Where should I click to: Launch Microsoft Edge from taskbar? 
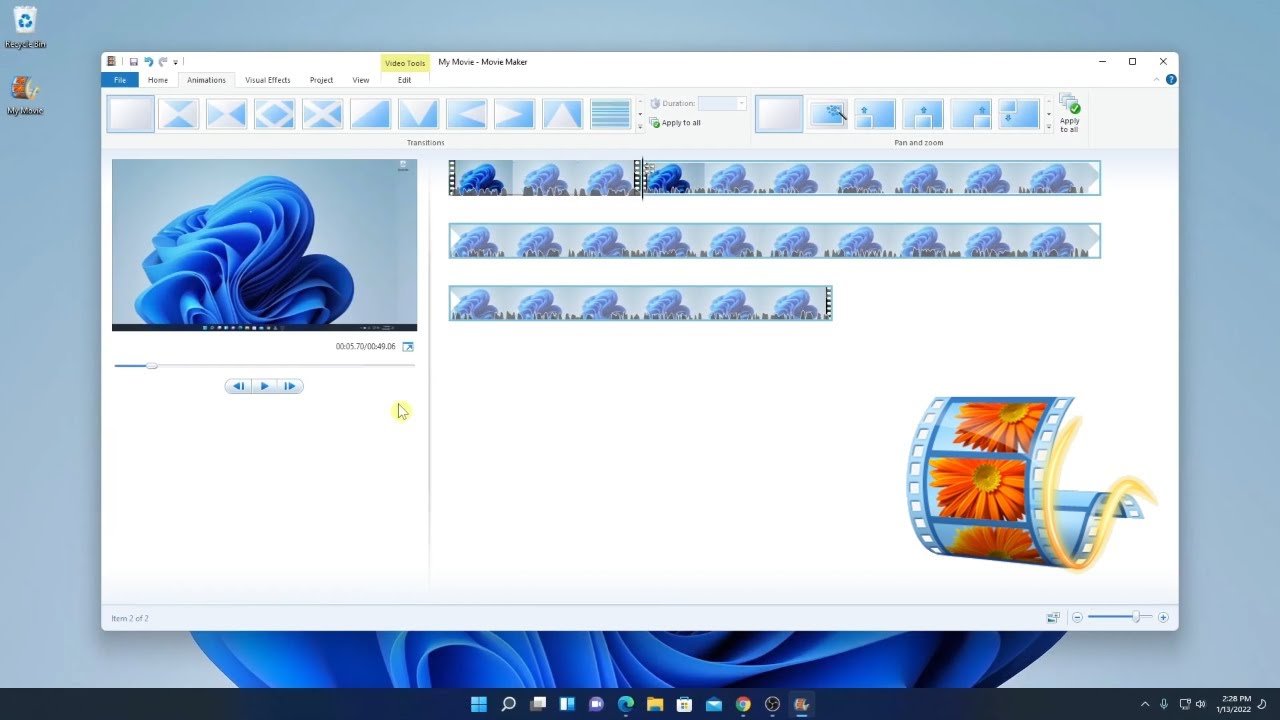pyautogui.click(x=626, y=704)
